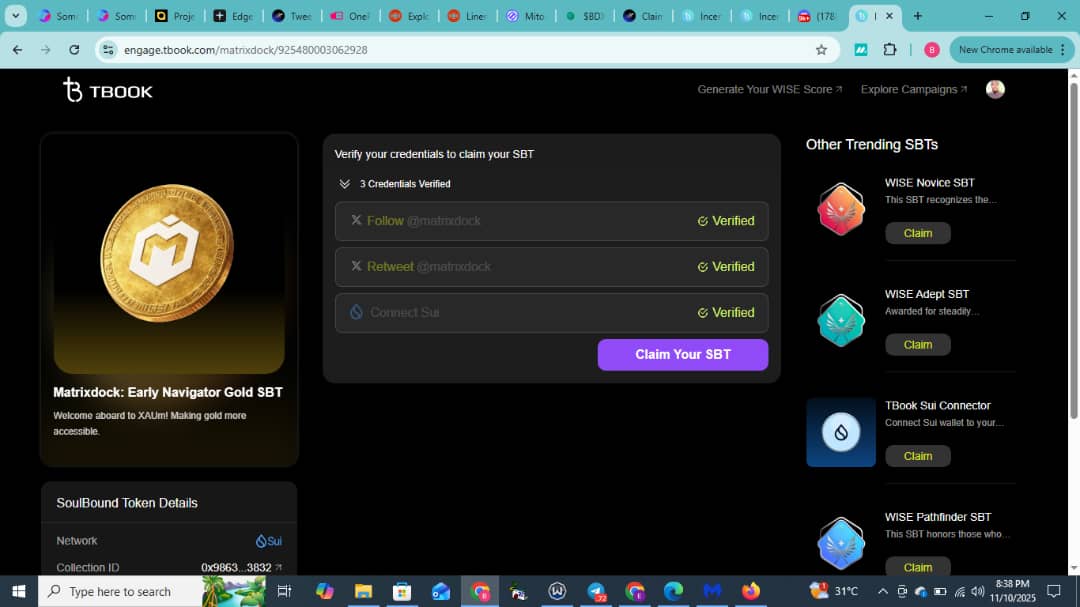Click the Verified status on Connect Sui row
This screenshot has width=1080, height=607.
click(x=726, y=313)
